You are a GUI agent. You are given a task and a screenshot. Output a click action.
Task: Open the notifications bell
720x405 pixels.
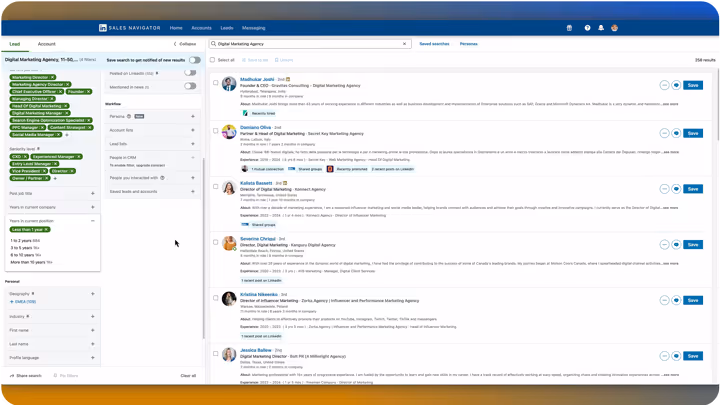point(601,28)
